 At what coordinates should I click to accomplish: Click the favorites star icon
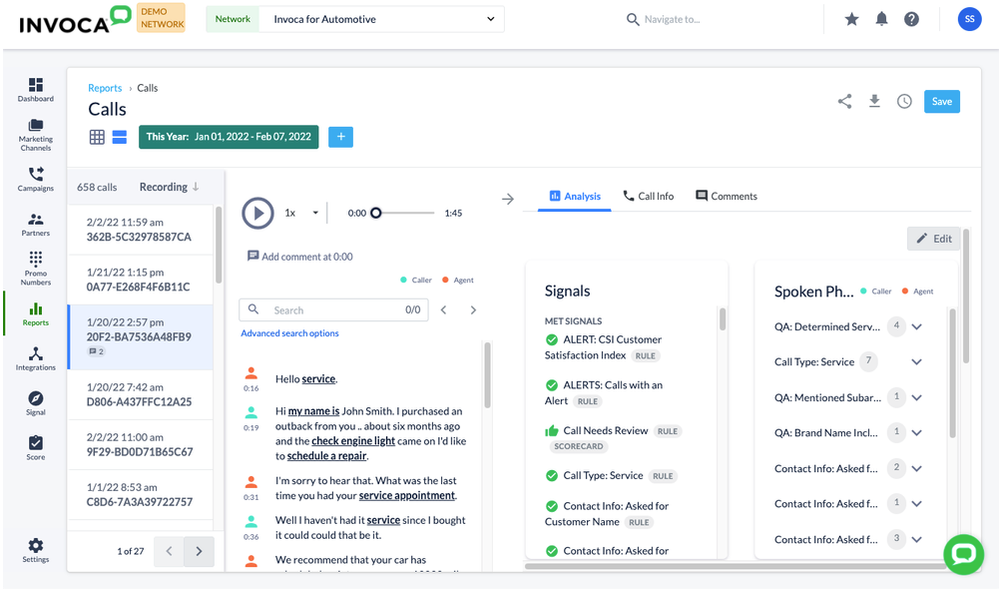pyautogui.click(x=852, y=19)
